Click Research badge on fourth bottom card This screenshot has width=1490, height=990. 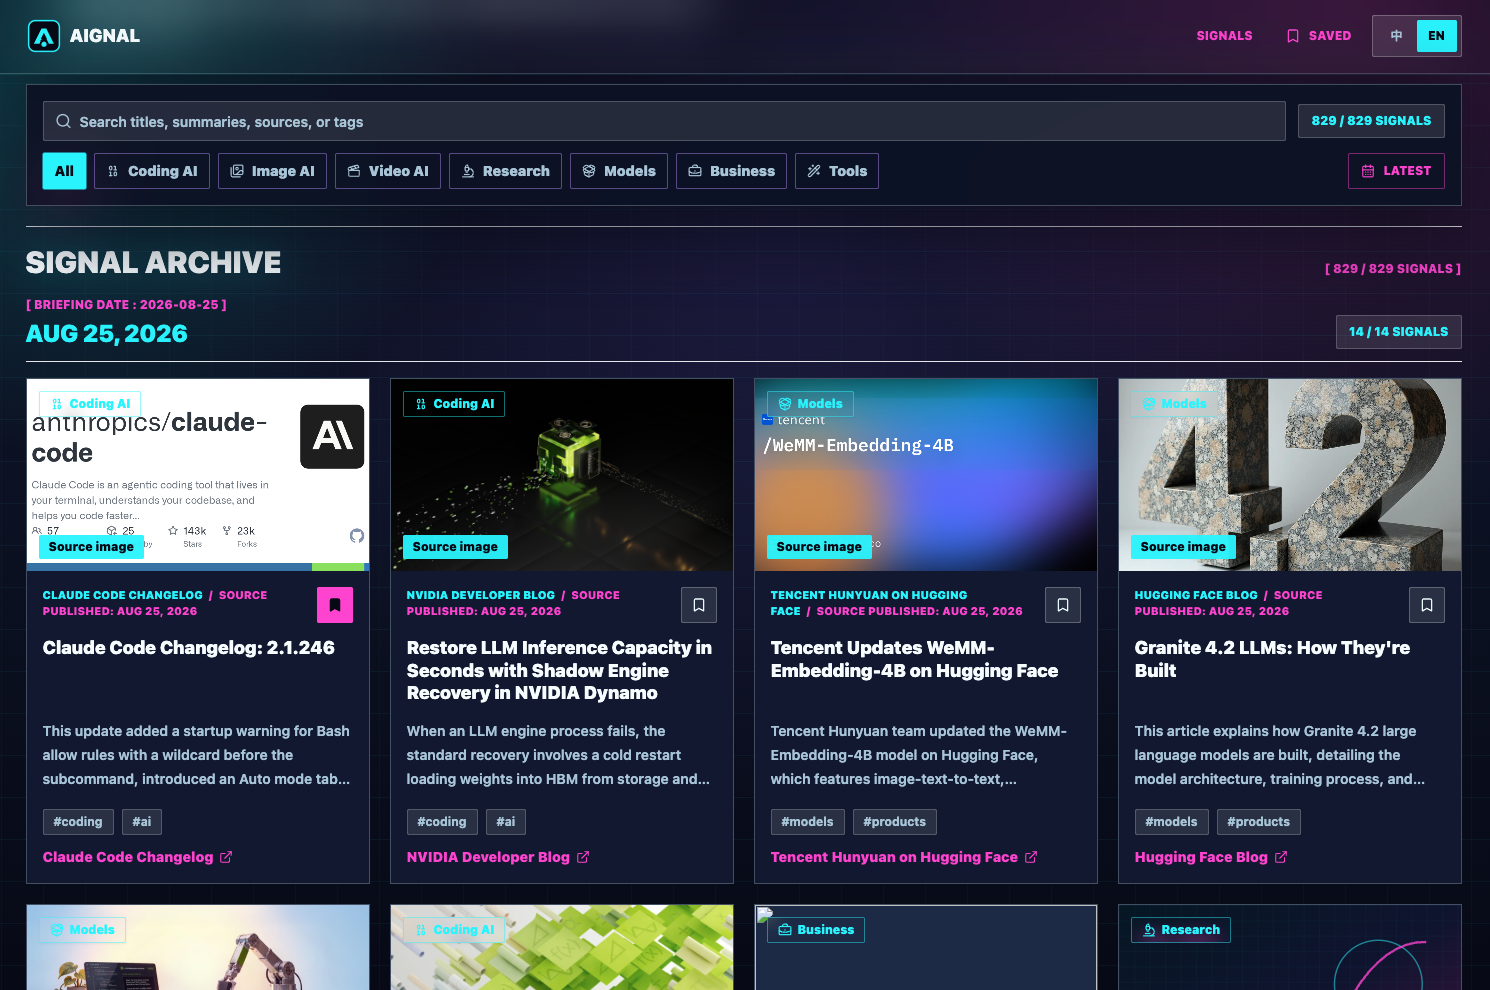click(x=1181, y=930)
